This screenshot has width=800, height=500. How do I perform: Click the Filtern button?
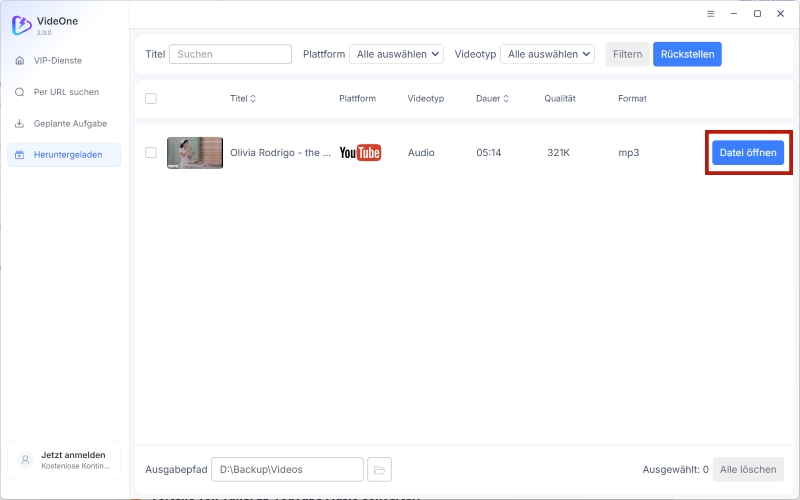pyautogui.click(x=627, y=54)
